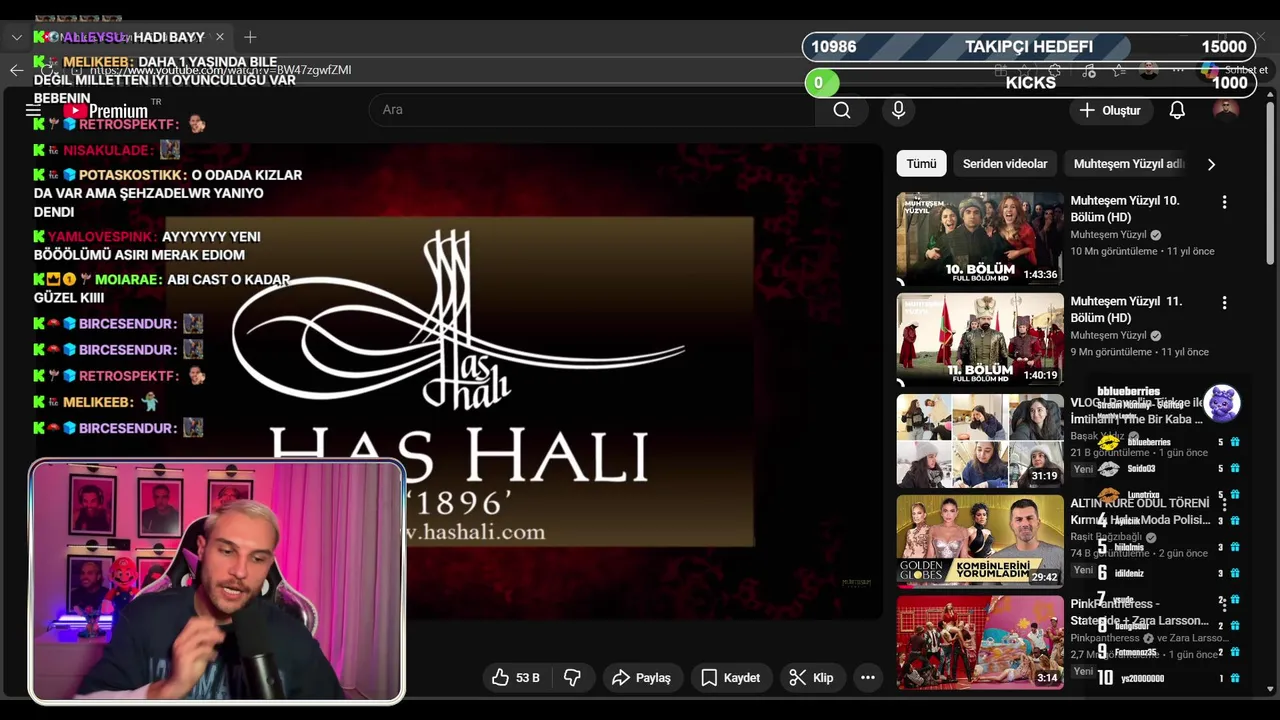Close the current browser tab
Image resolution: width=1280 pixels, height=720 pixels.
pyautogui.click(x=220, y=37)
